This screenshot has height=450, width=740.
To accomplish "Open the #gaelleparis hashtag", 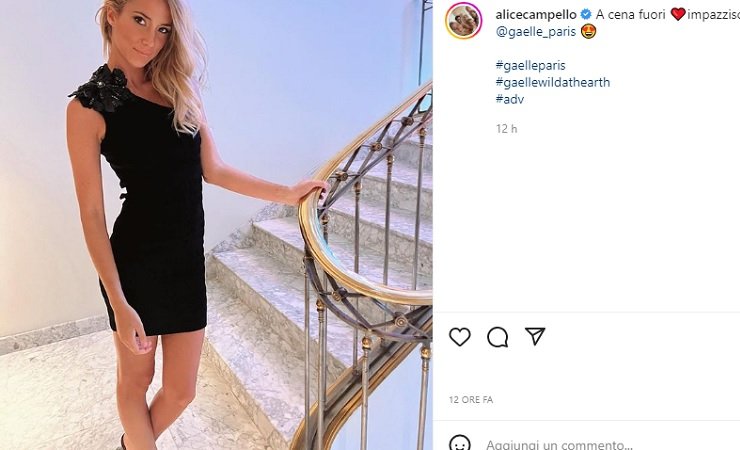I will coord(530,65).
